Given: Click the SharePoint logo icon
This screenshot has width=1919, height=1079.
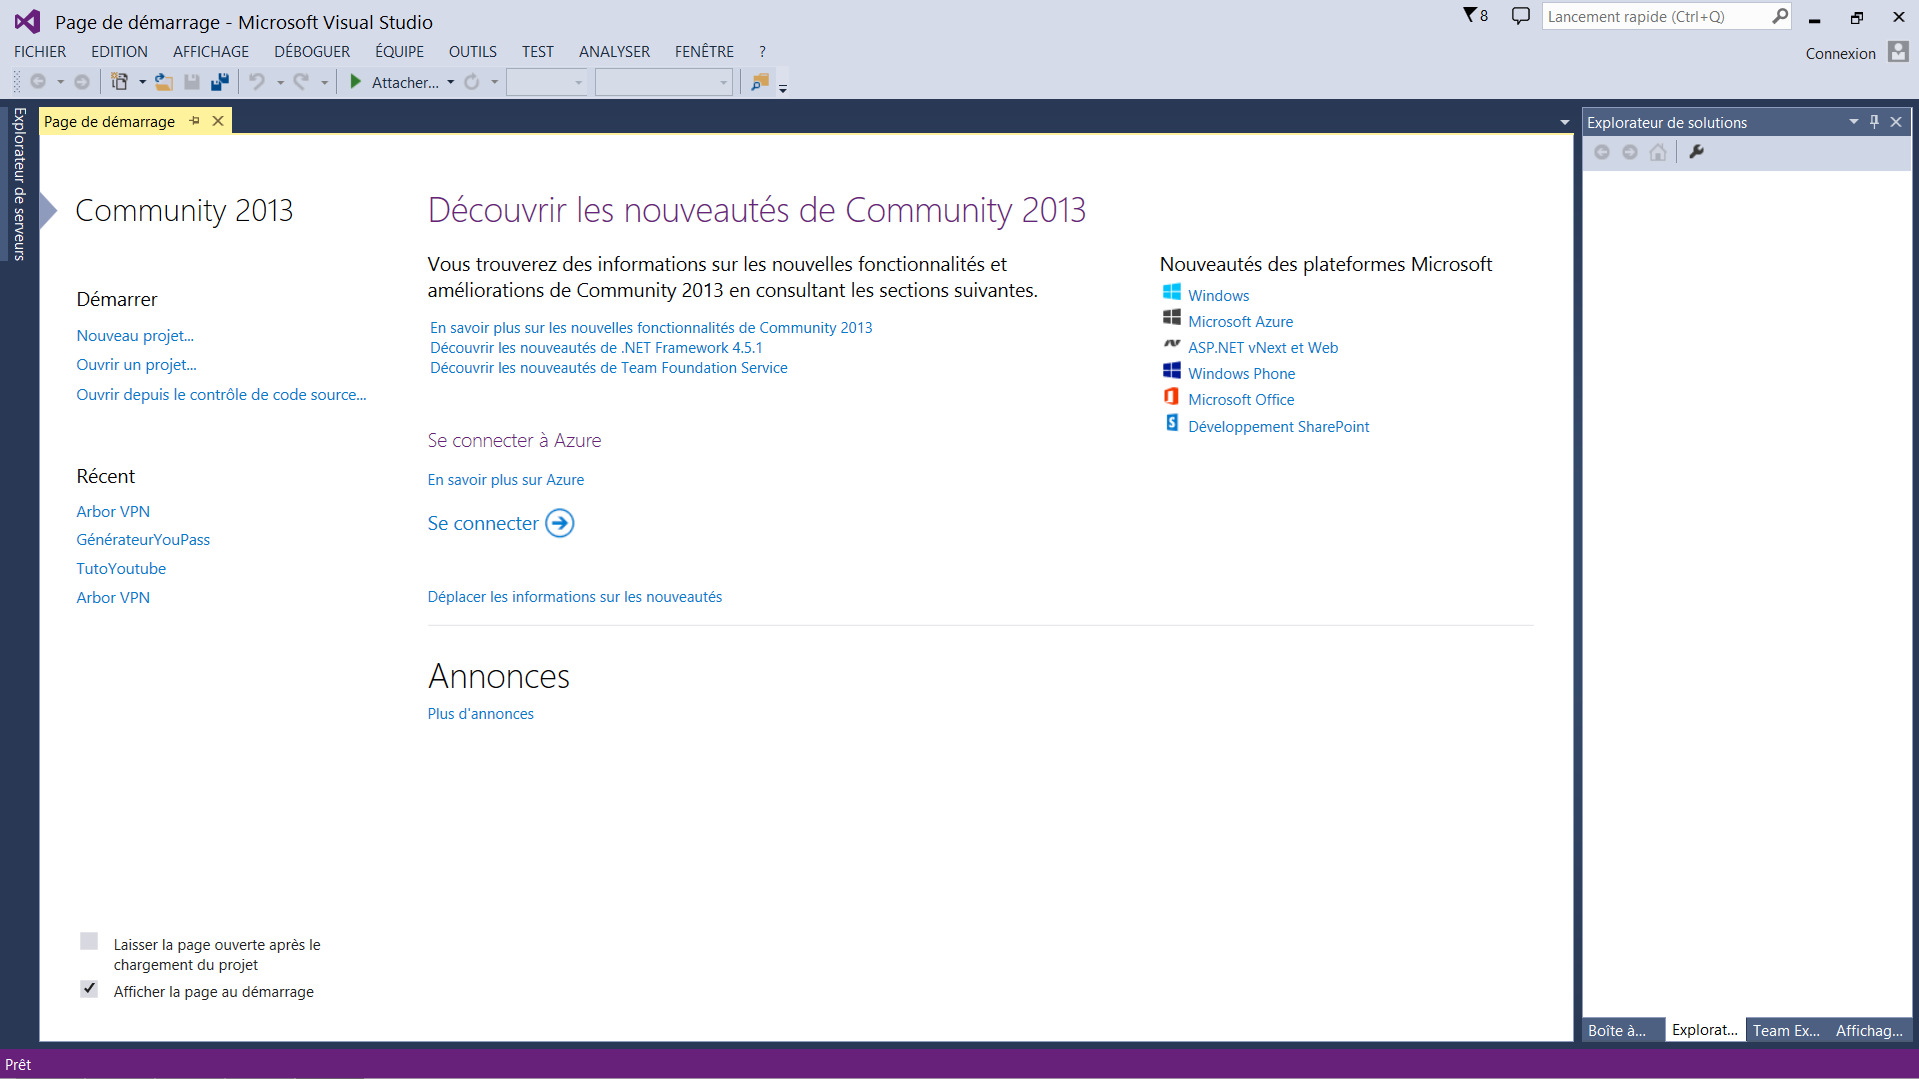Looking at the screenshot, I should [x=1171, y=424].
